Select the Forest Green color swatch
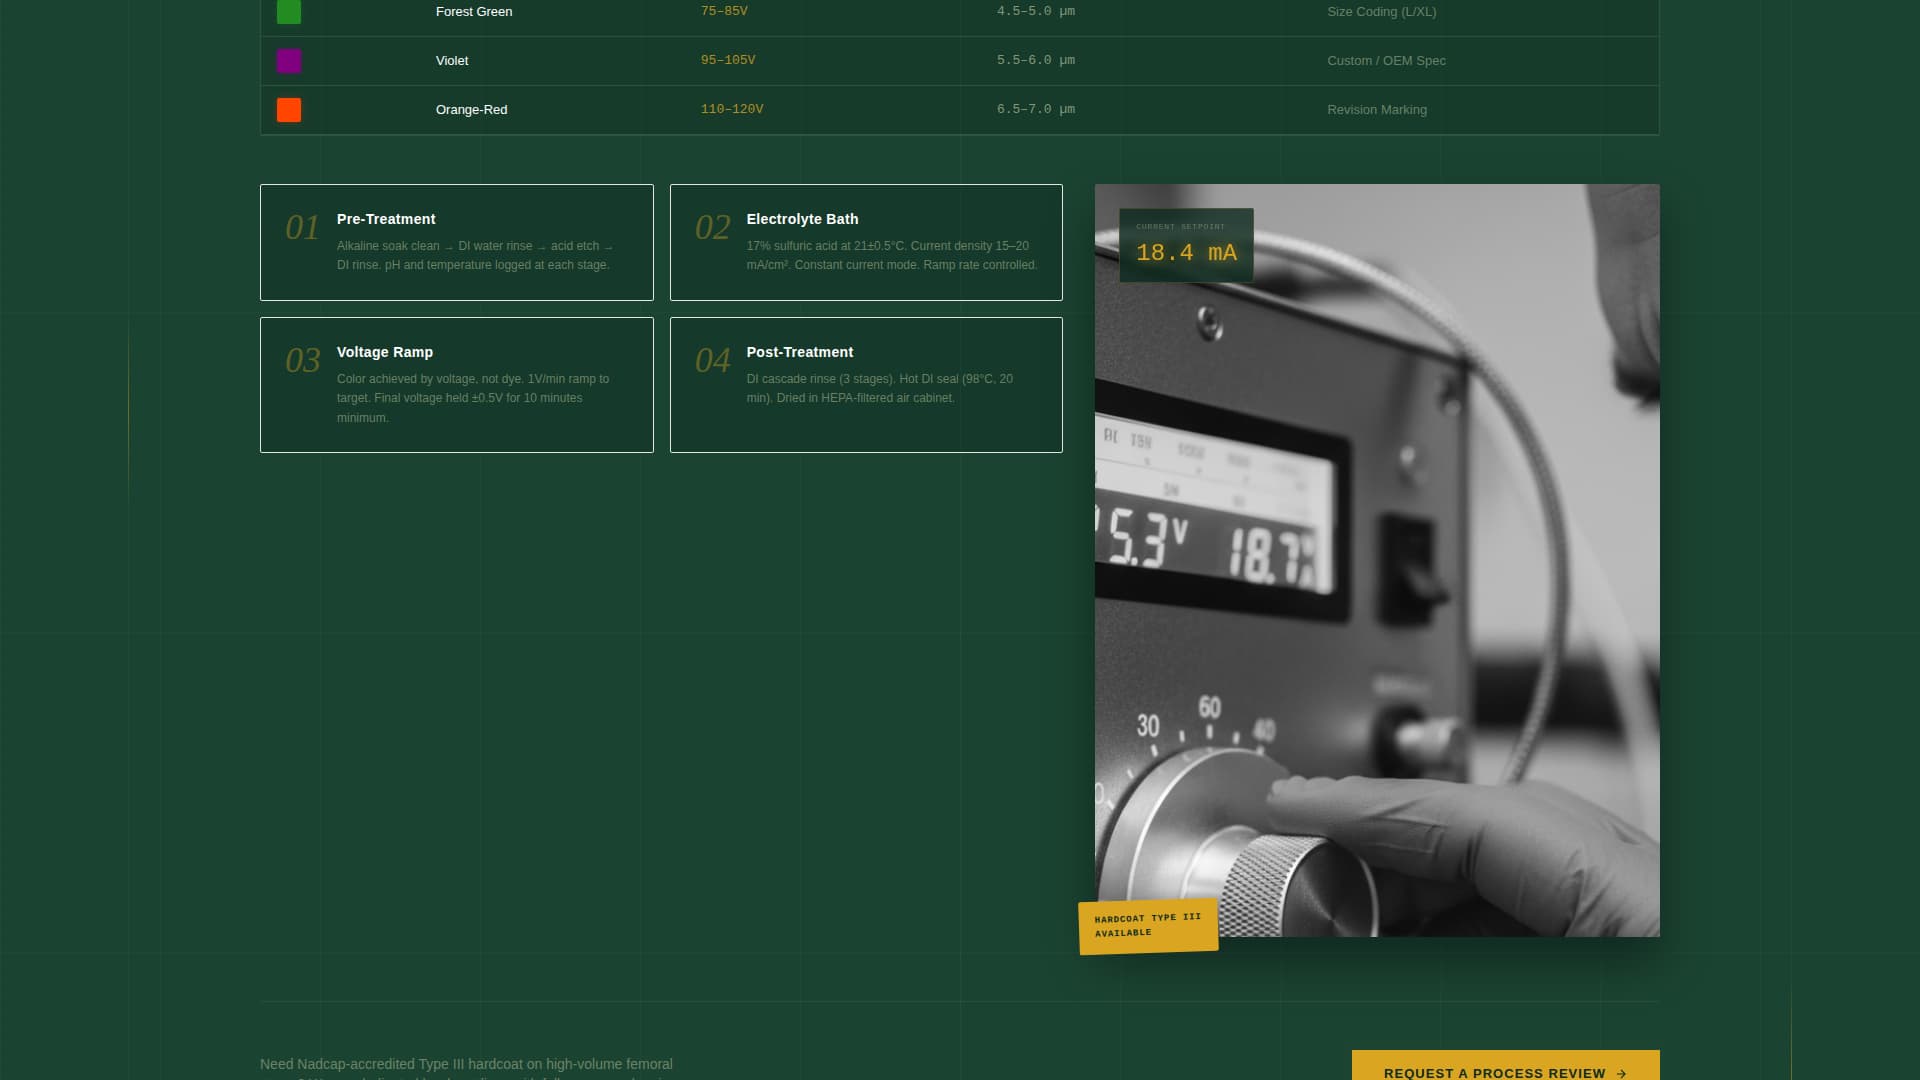The height and width of the screenshot is (1080, 1920). tap(290, 12)
